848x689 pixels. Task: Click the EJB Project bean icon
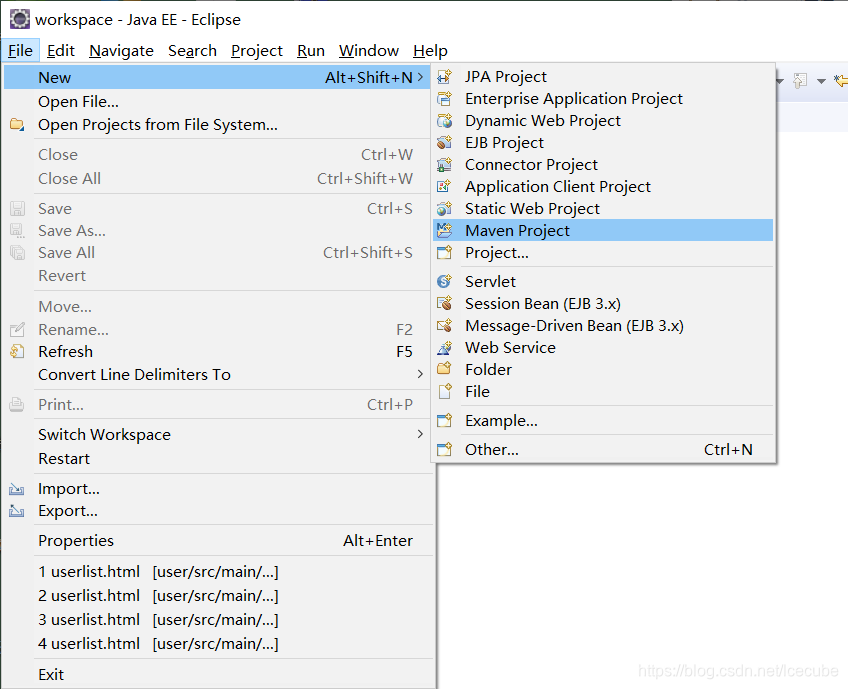[x=445, y=143]
